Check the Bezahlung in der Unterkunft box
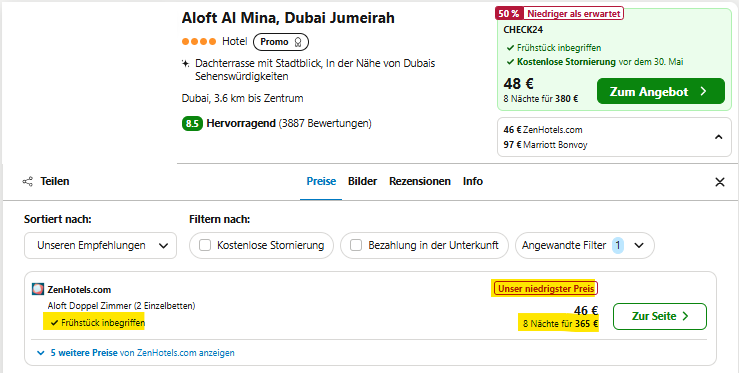The height and width of the screenshot is (373, 739). pos(356,245)
